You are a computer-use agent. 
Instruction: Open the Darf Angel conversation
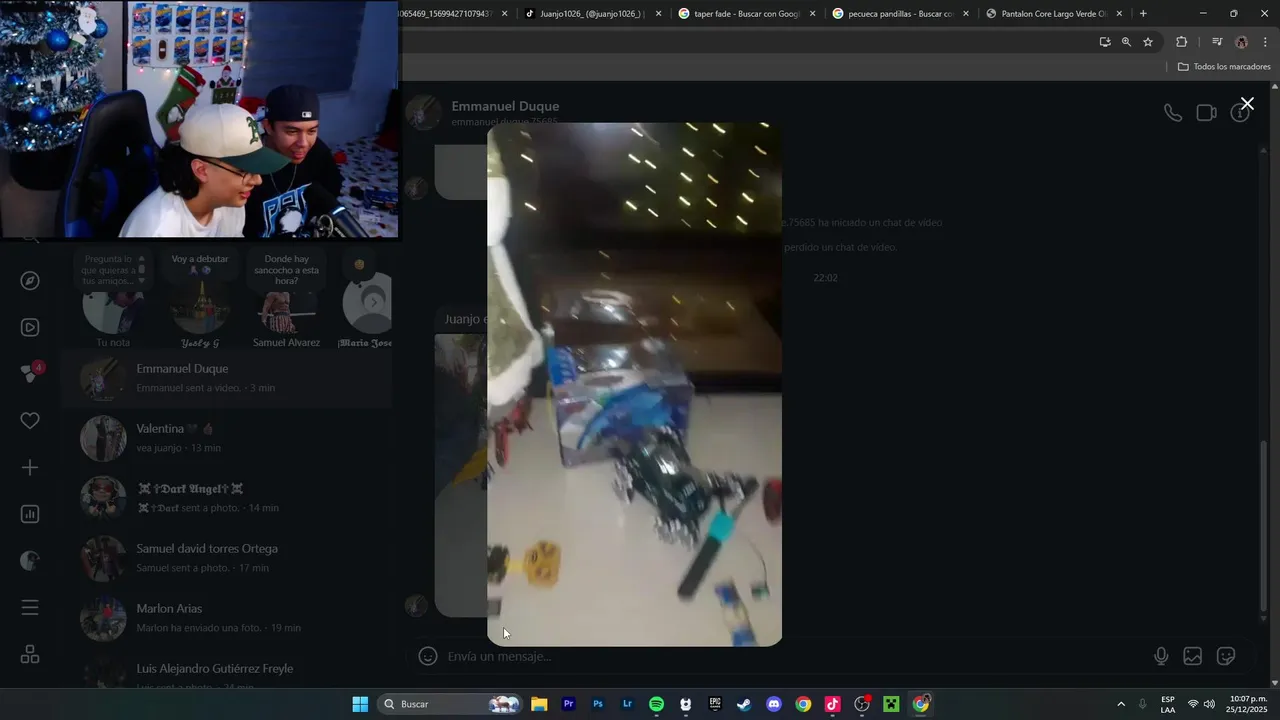pos(227,498)
